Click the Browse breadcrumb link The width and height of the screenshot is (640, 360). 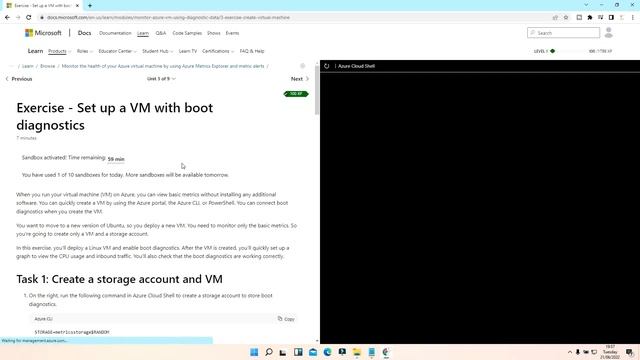point(47,66)
